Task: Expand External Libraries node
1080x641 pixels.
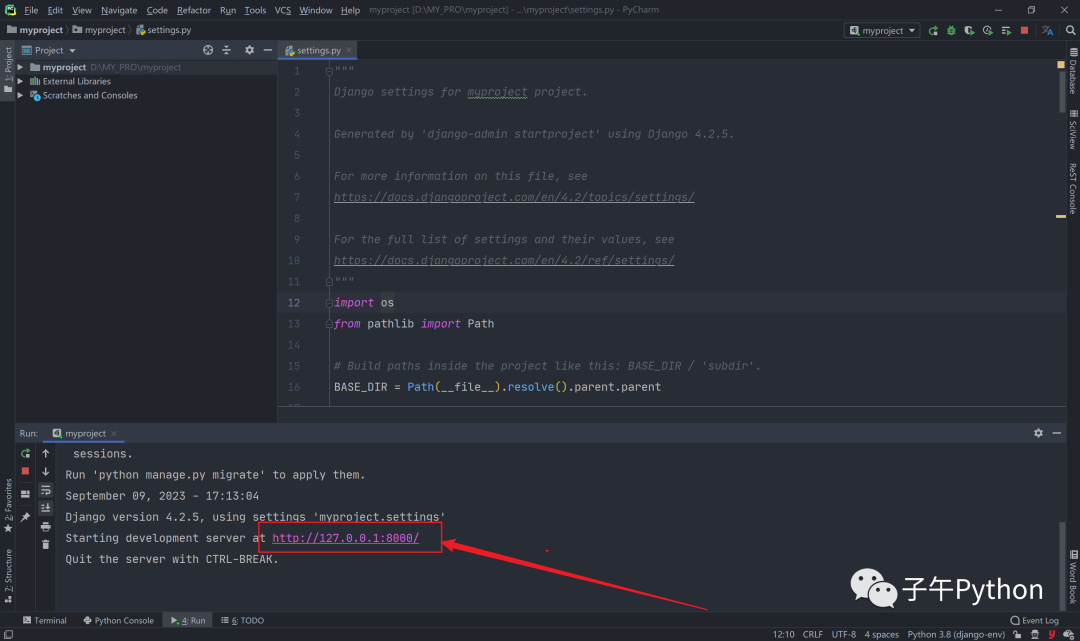Action: pos(21,81)
